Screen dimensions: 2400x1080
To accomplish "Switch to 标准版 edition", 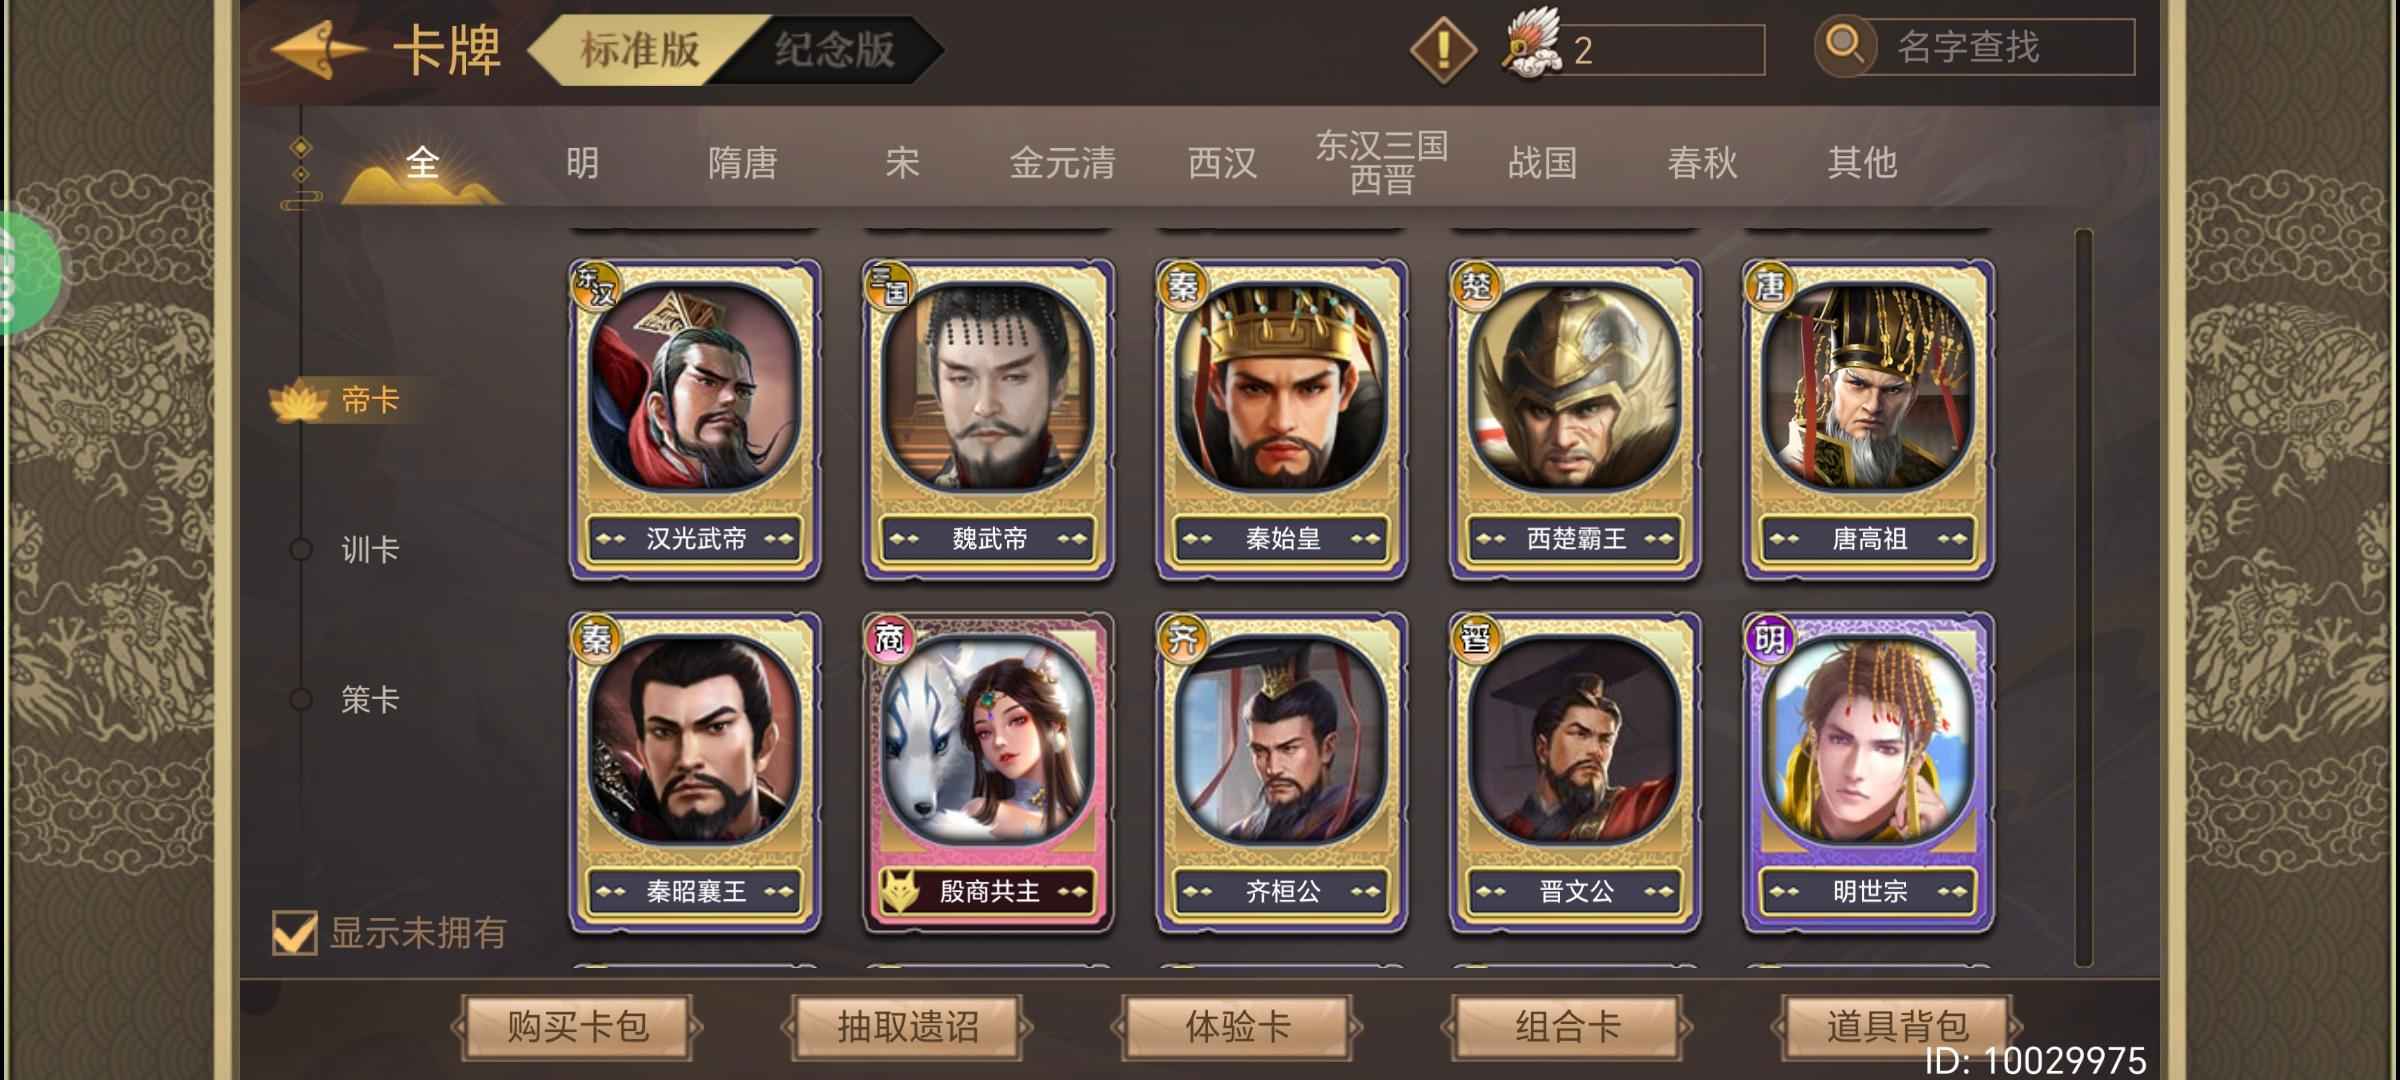I will 640,49.
